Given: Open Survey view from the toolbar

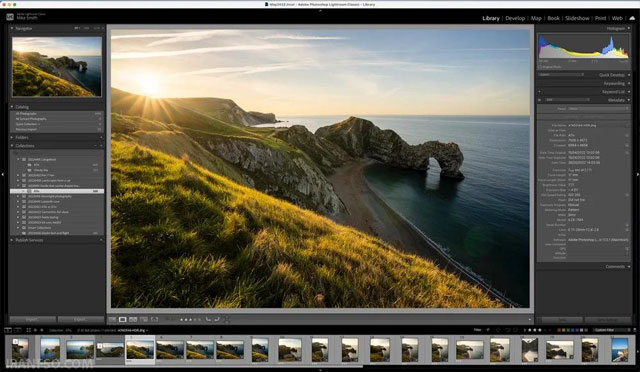Looking at the screenshot, I should 144,319.
